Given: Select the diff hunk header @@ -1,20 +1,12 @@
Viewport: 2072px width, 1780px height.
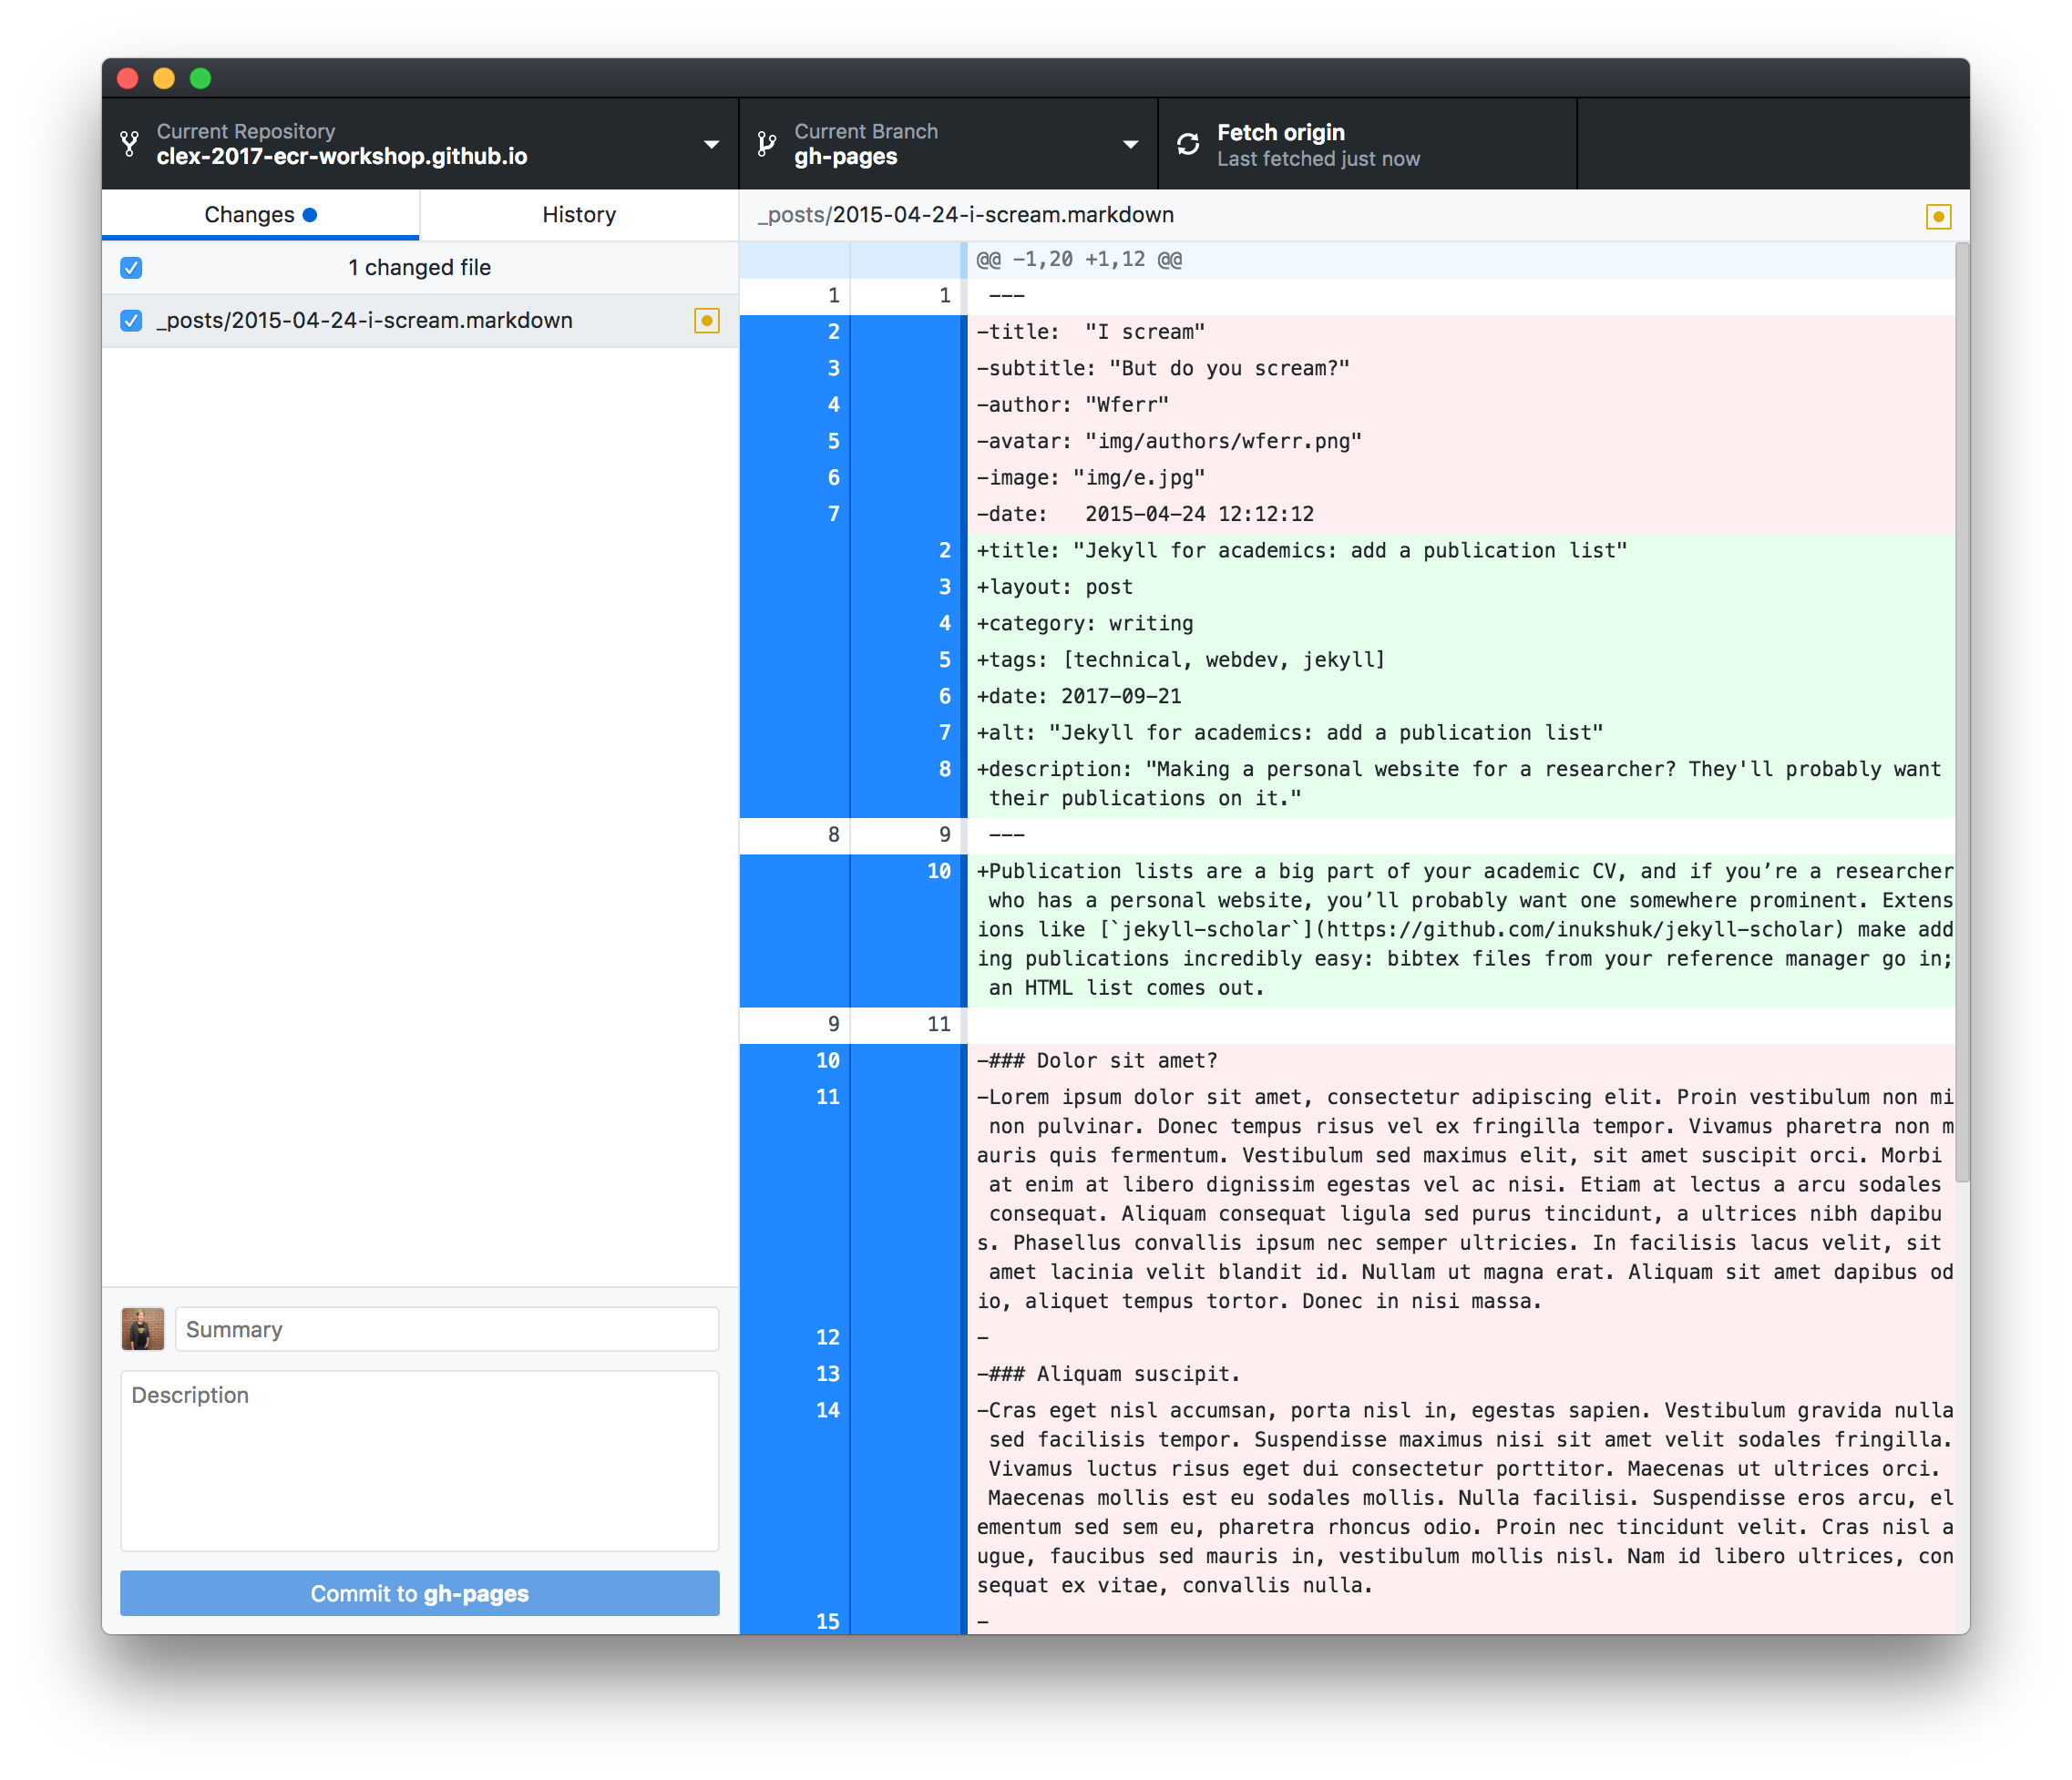Looking at the screenshot, I should (x=1079, y=260).
